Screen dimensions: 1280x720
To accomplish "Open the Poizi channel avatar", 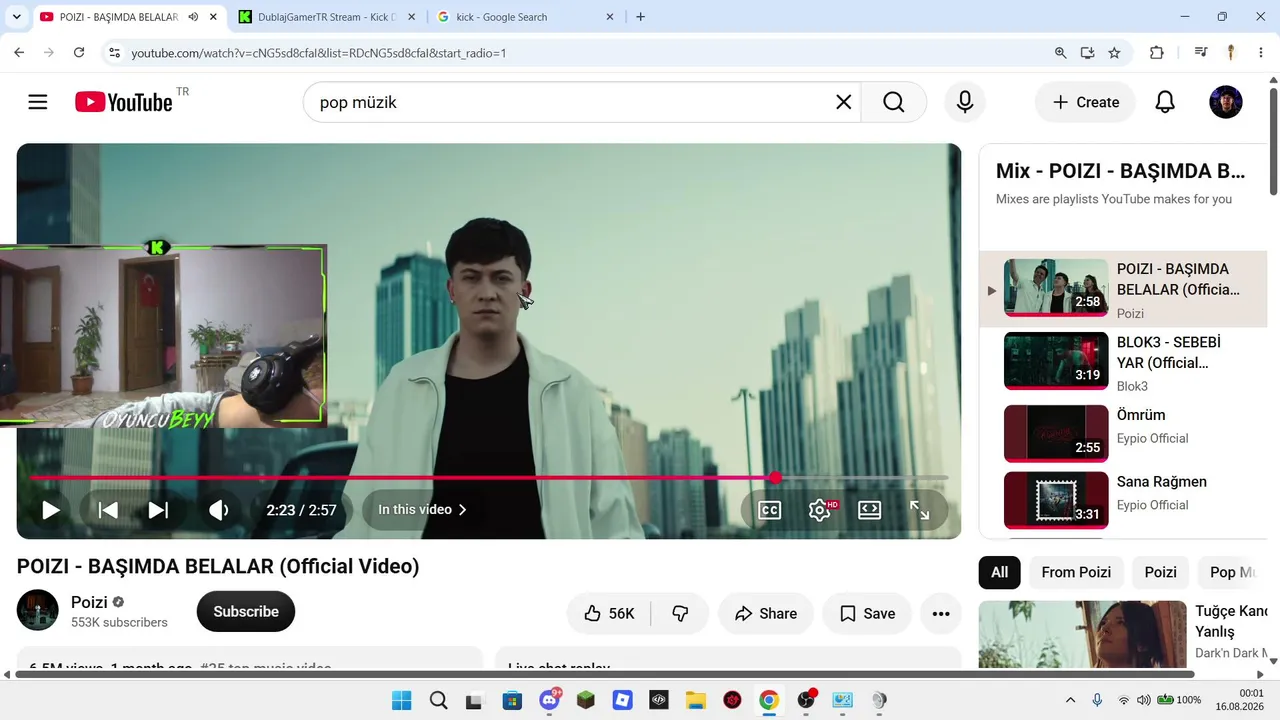I will click(38, 610).
